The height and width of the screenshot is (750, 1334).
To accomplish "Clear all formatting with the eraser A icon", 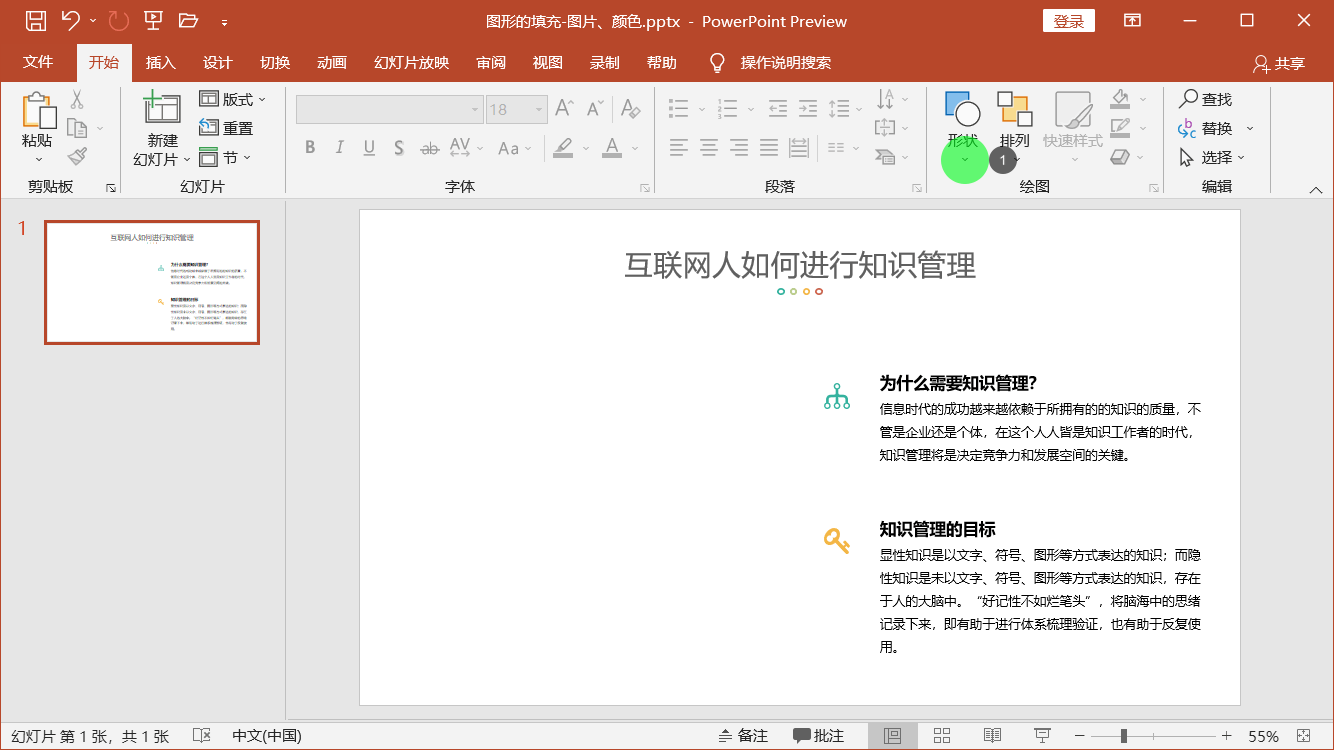I will [x=629, y=108].
